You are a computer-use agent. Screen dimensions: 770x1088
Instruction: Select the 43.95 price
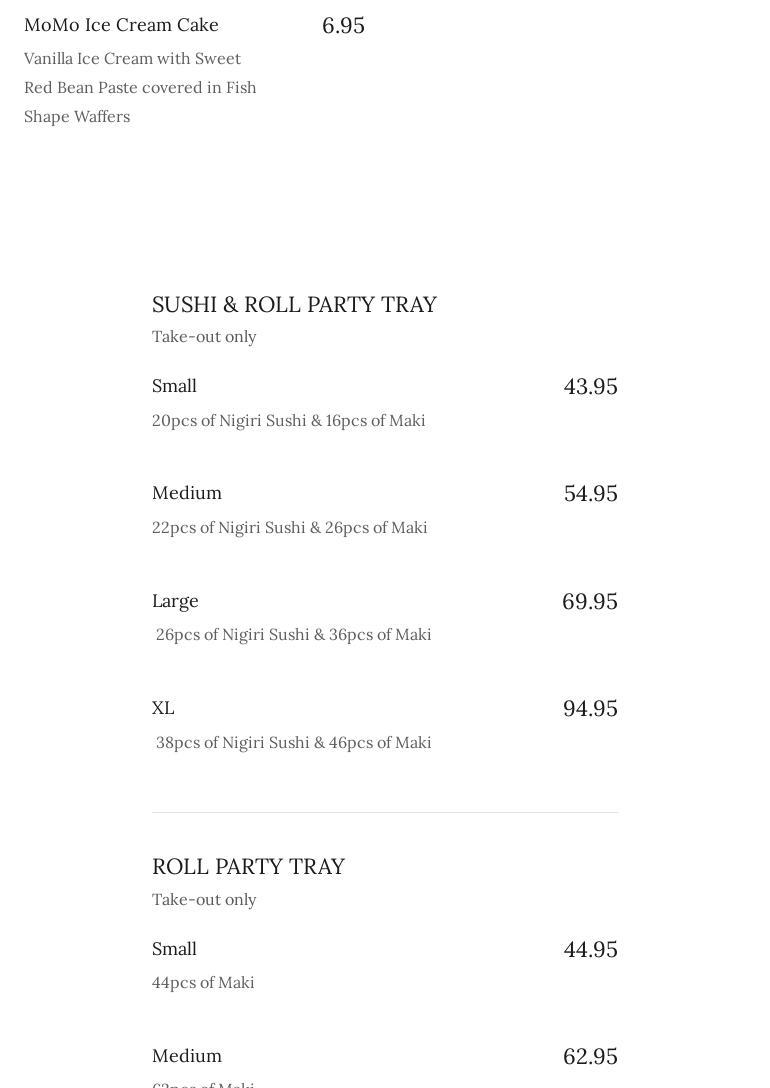tap(590, 387)
